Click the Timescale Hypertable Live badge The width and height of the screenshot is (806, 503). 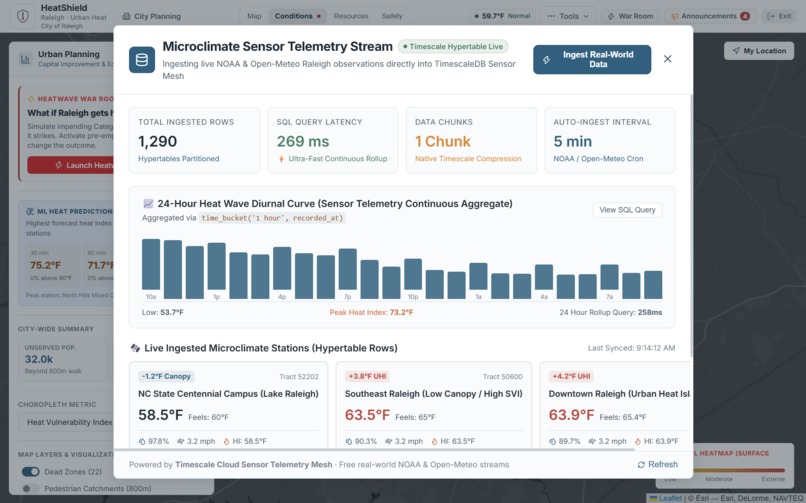[x=453, y=47]
